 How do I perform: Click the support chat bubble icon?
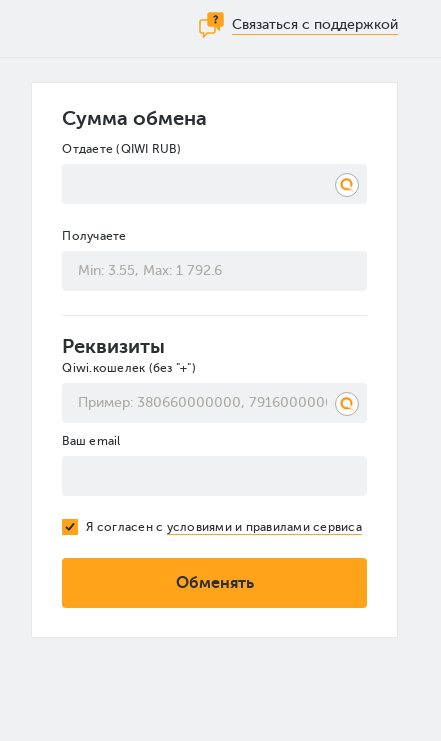[211, 25]
